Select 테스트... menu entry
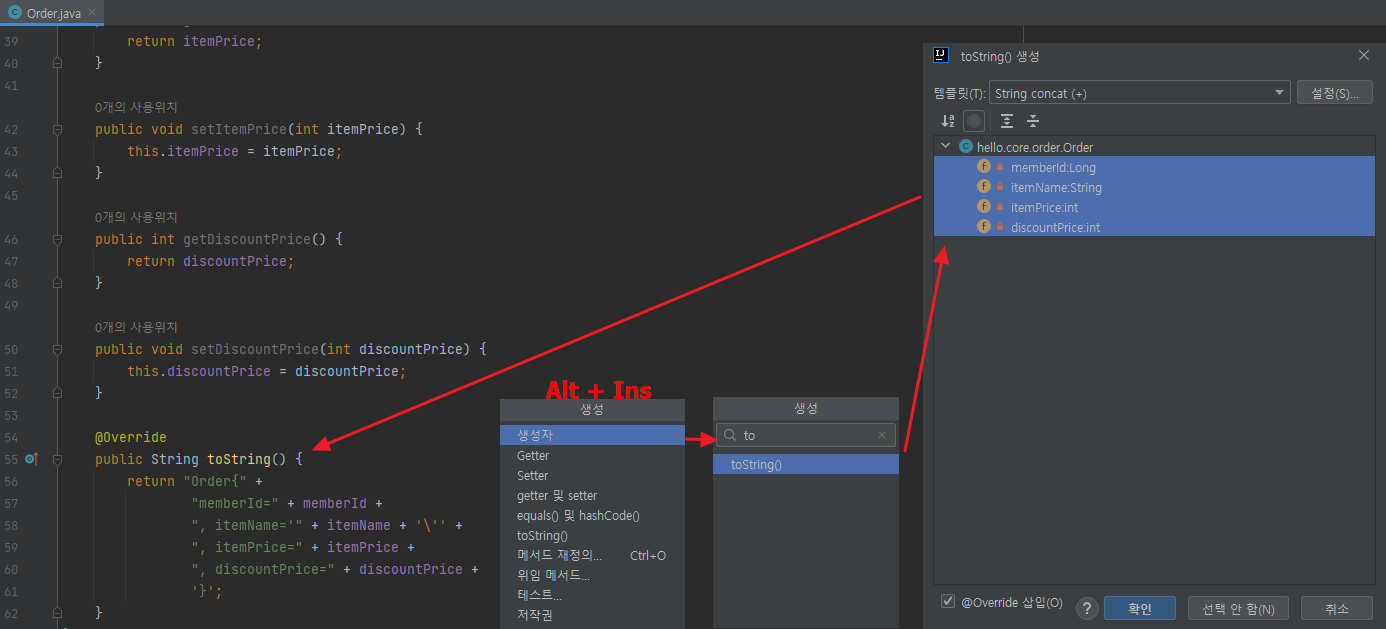 (x=592, y=595)
